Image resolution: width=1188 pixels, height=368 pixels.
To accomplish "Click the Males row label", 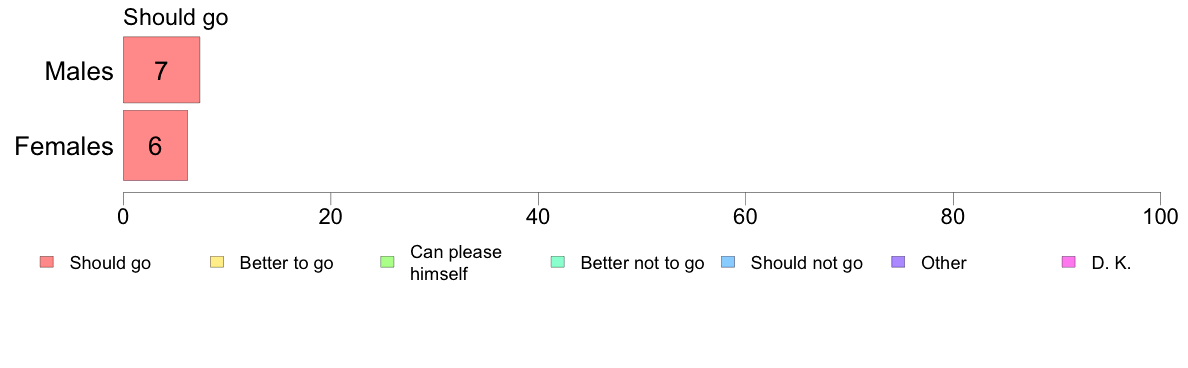I will pos(79,71).
